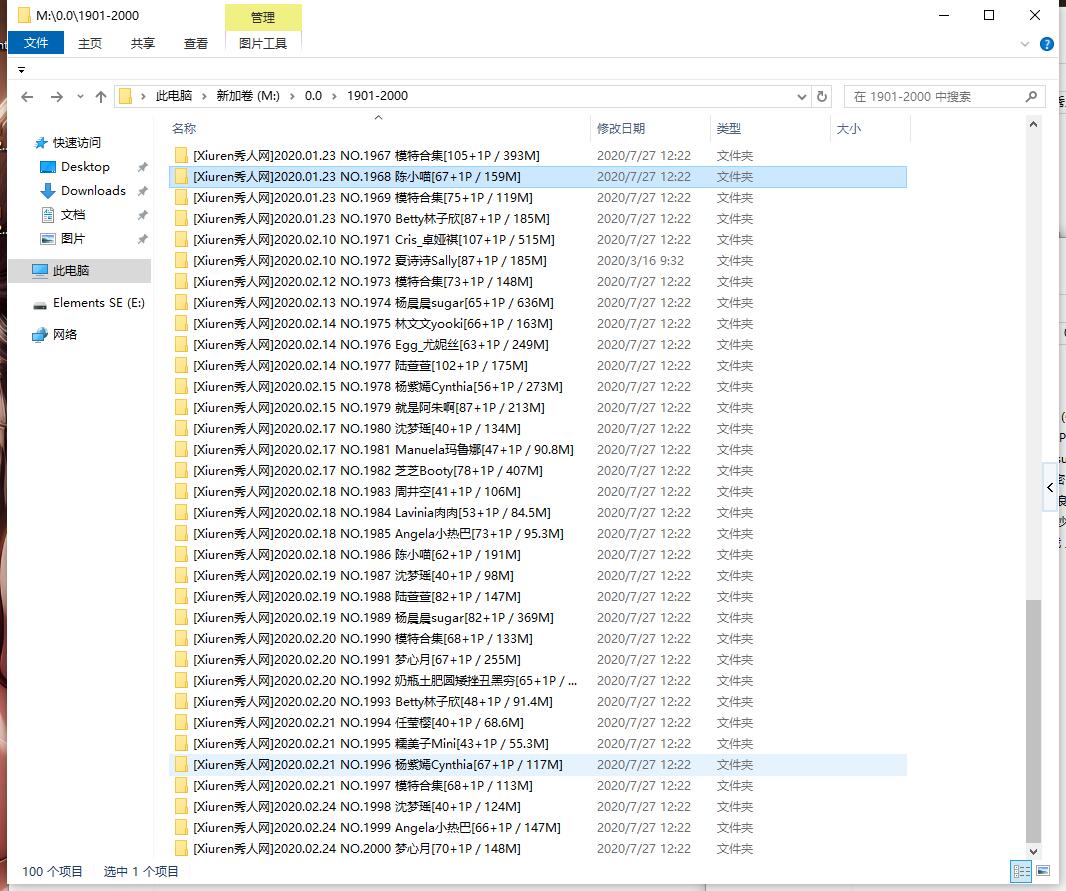
Task: Sort by the 类型 column header
Action: coord(770,128)
